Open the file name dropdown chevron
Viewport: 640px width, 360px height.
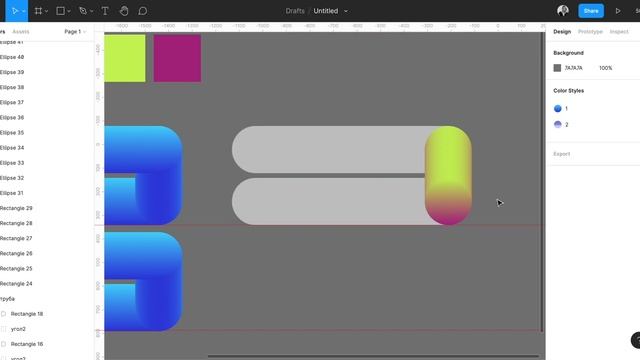[346, 11]
